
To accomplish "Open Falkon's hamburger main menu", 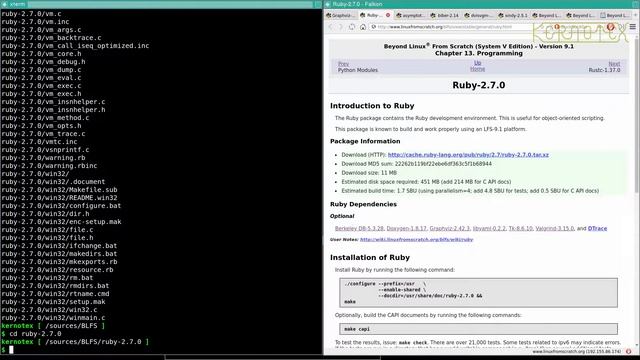I will coord(633,27).
